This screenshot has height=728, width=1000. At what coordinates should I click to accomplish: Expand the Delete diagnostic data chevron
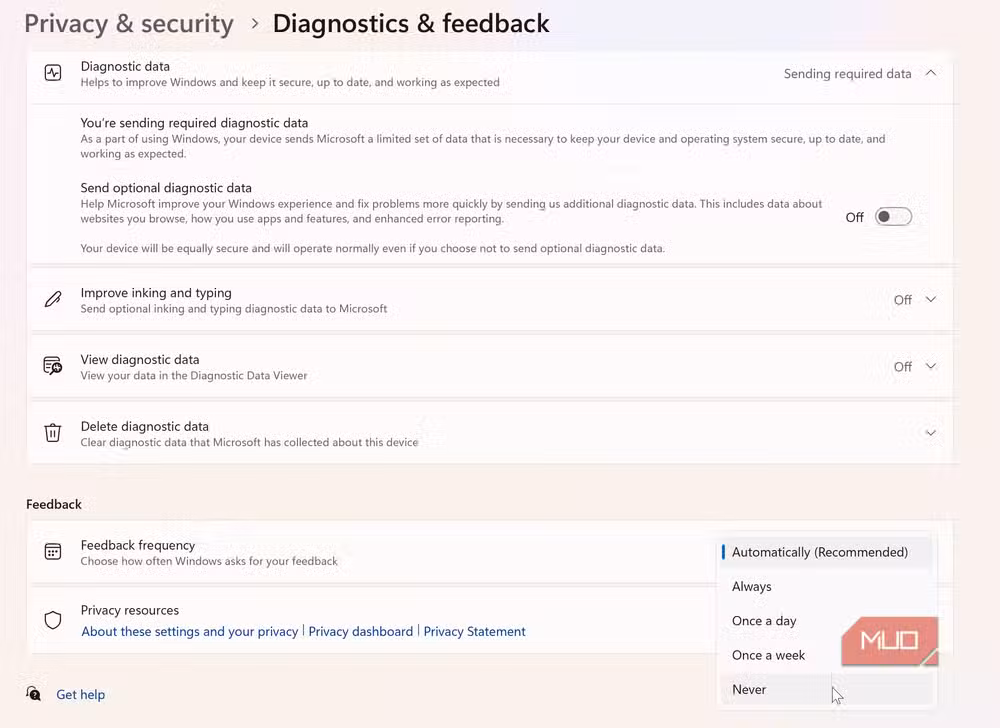(x=931, y=433)
